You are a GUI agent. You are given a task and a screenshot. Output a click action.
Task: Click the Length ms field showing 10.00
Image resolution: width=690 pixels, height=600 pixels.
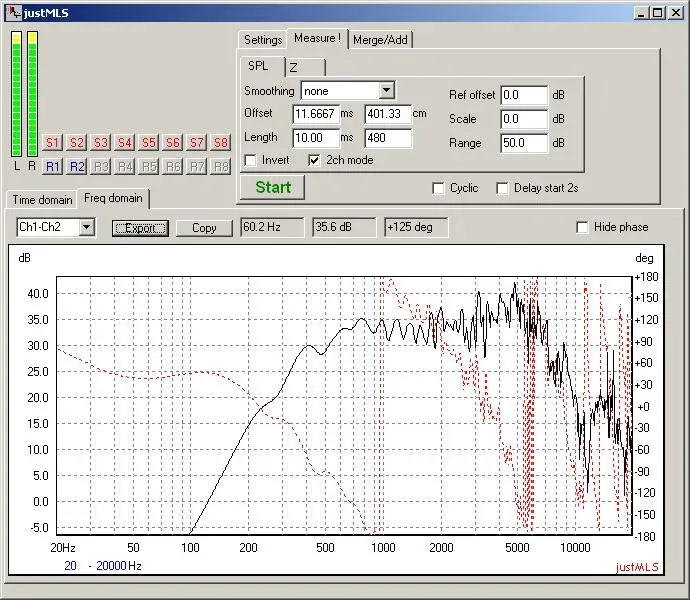click(316, 138)
